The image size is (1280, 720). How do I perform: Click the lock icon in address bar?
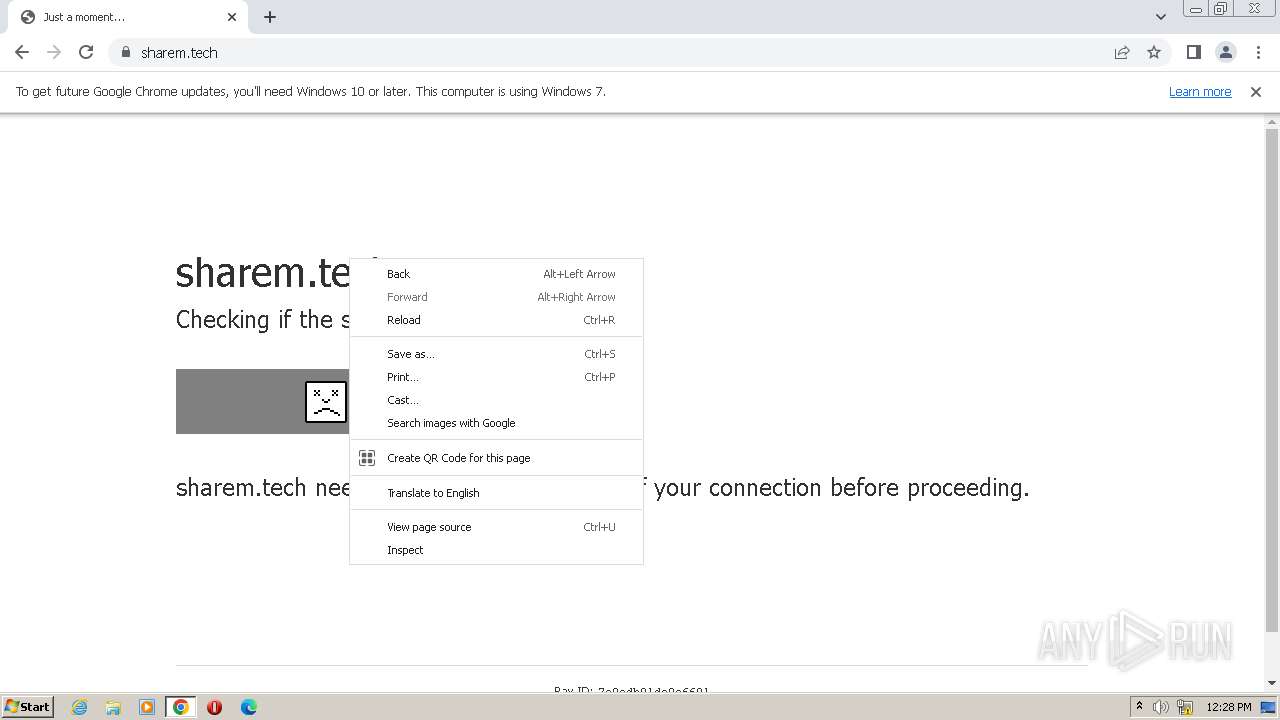125,52
